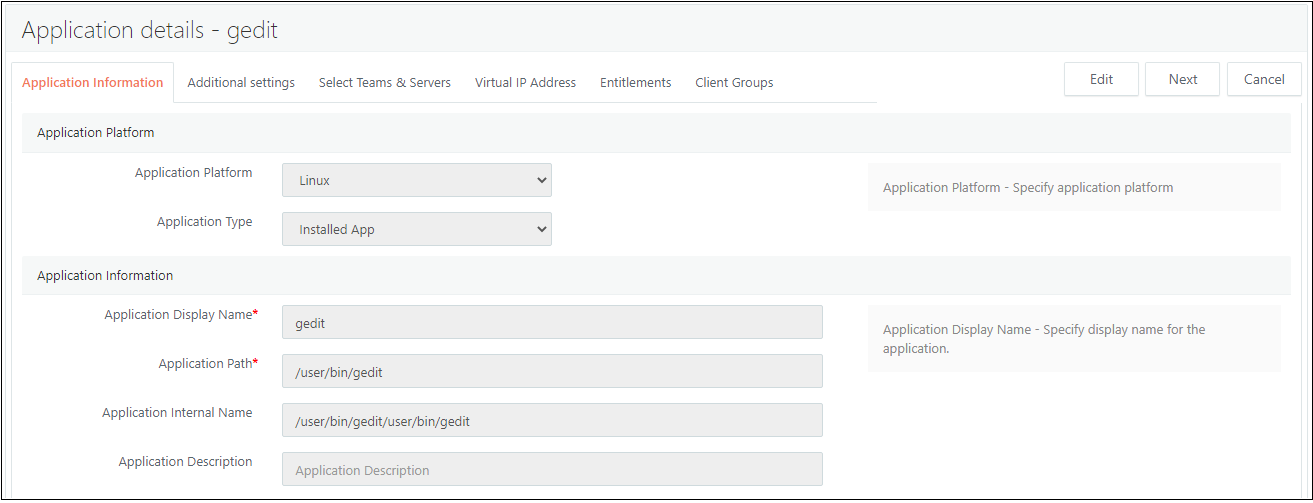
Task: Select the Application Path input field
Action: [x=552, y=372]
